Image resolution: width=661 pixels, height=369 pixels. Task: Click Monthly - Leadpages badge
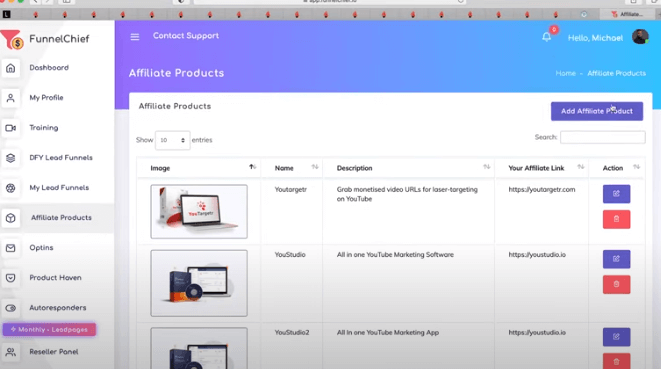tap(49, 329)
